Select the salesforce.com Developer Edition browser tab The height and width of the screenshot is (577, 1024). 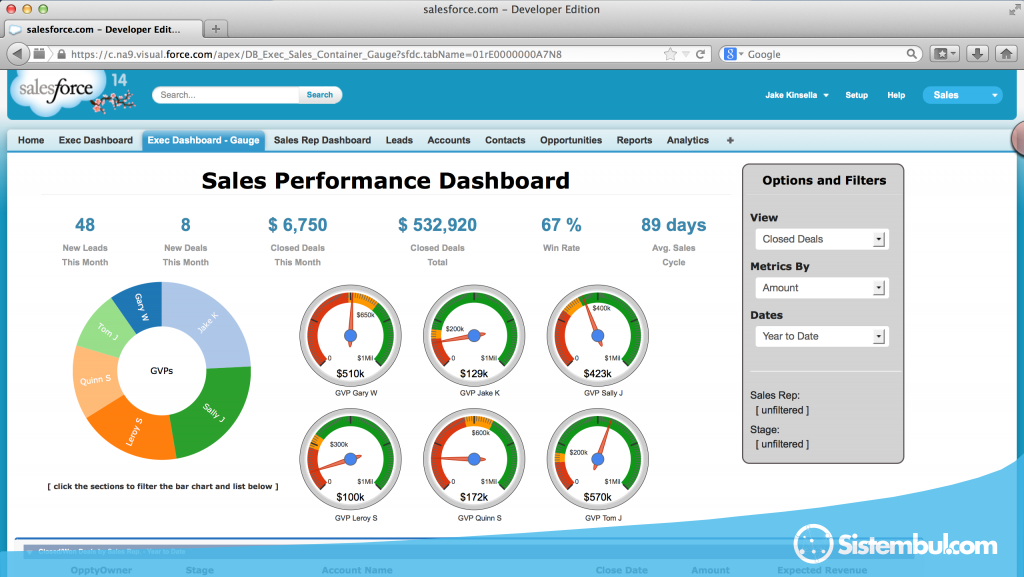click(x=103, y=29)
